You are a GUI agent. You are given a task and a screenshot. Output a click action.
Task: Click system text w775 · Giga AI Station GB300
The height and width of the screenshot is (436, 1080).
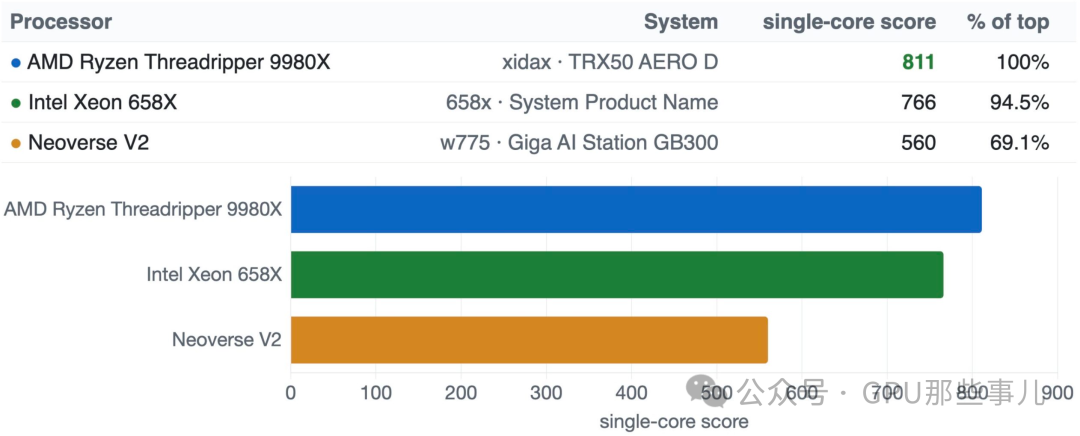[579, 143]
